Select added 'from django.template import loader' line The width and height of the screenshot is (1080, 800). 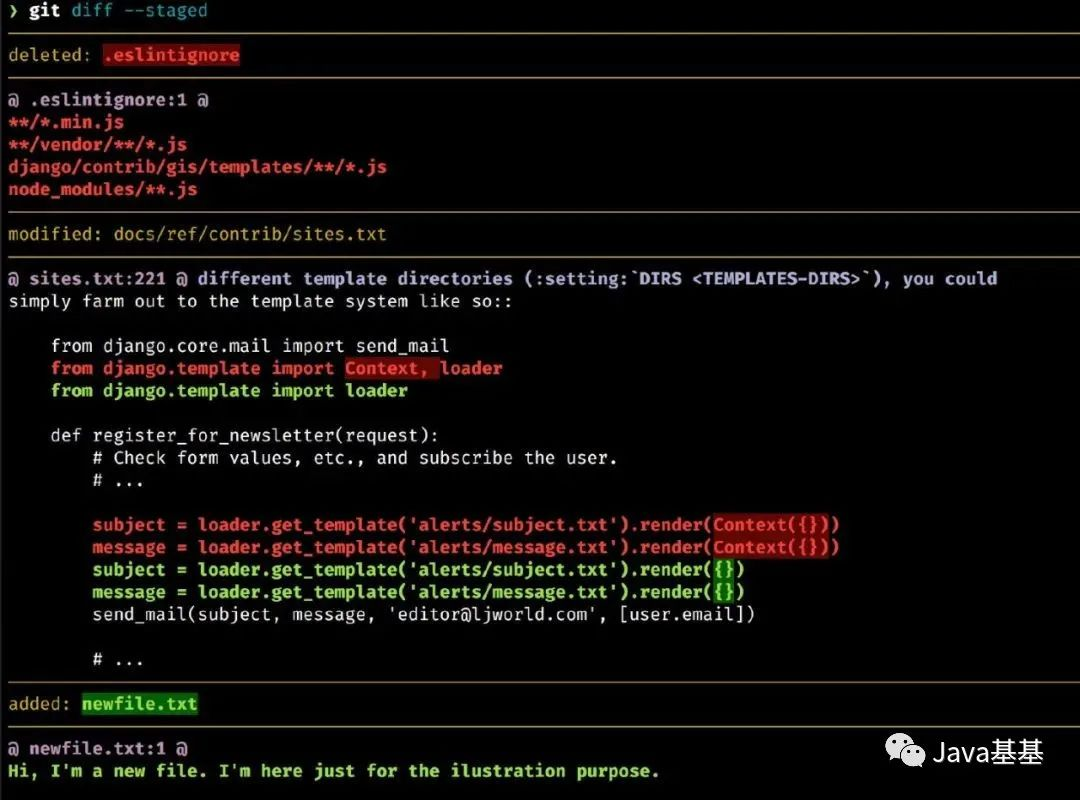(229, 391)
